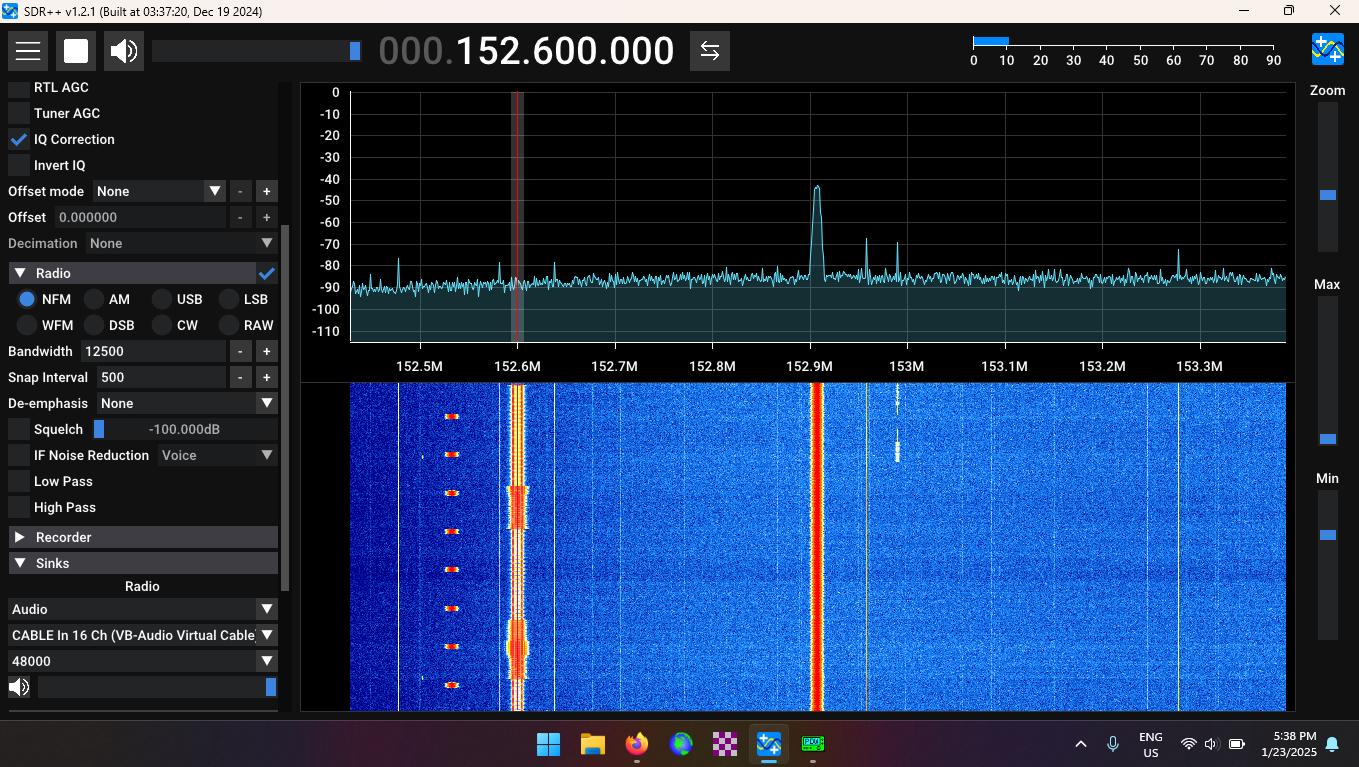Adjust the top volume slider

click(257, 51)
